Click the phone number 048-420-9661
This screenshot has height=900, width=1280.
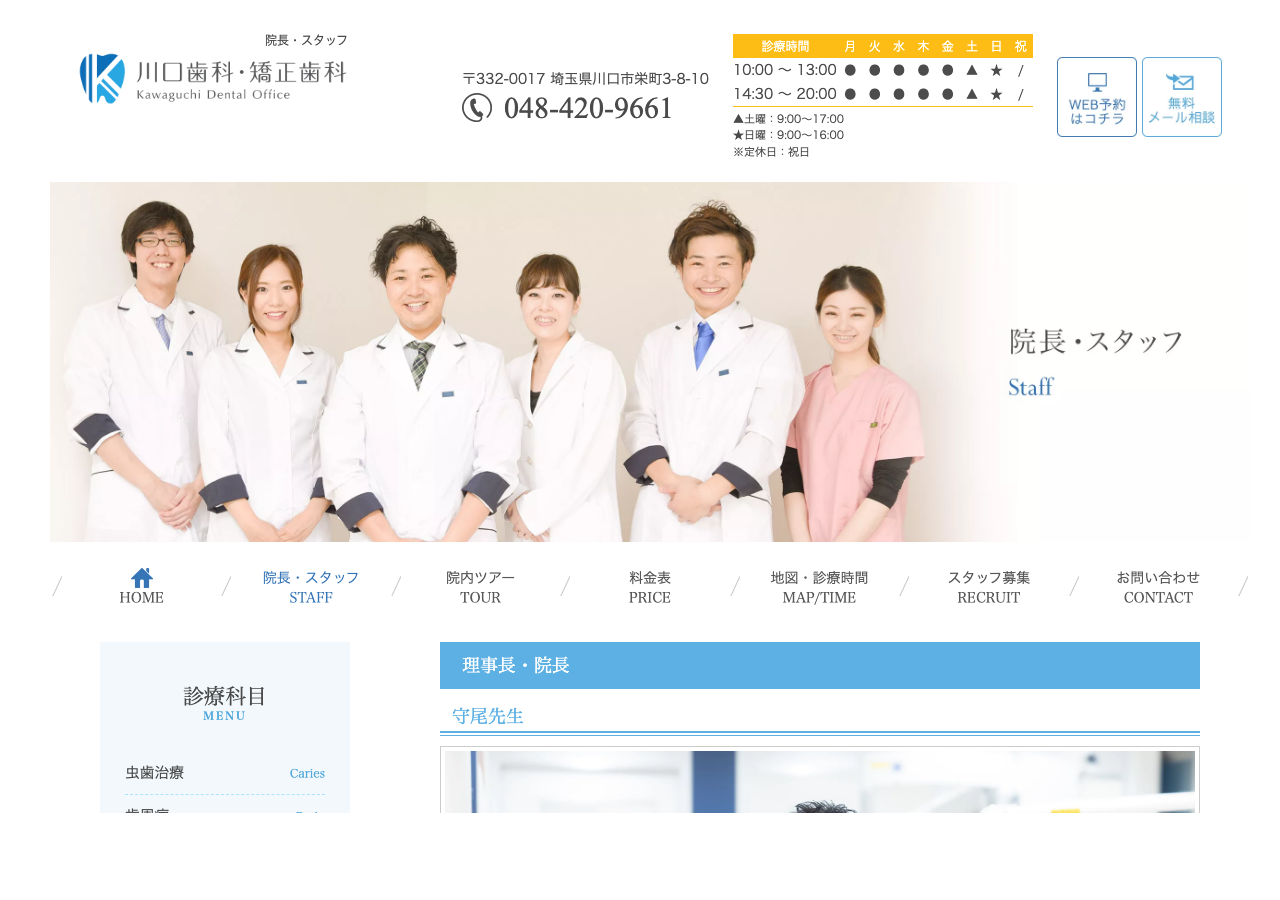[x=588, y=108]
